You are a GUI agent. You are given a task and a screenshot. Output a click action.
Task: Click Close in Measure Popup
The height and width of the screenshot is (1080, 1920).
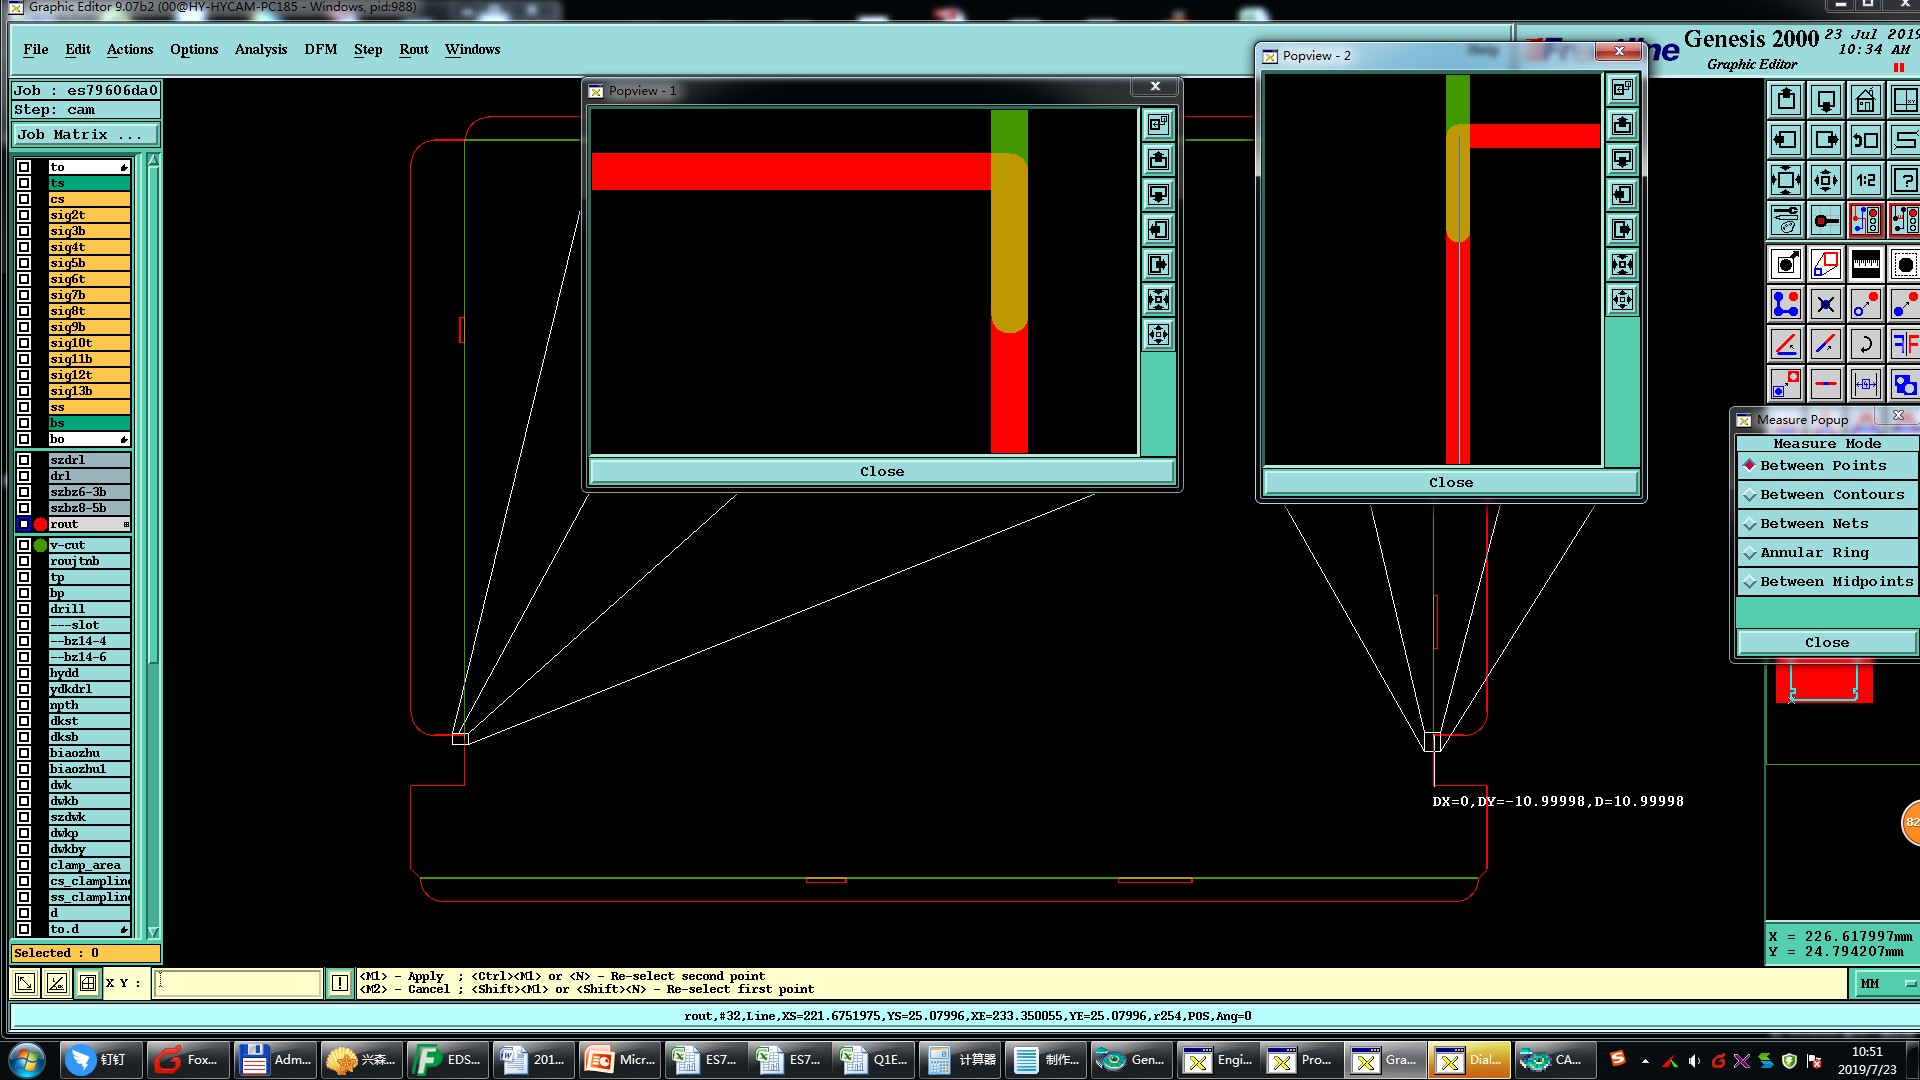pyautogui.click(x=1826, y=643)
